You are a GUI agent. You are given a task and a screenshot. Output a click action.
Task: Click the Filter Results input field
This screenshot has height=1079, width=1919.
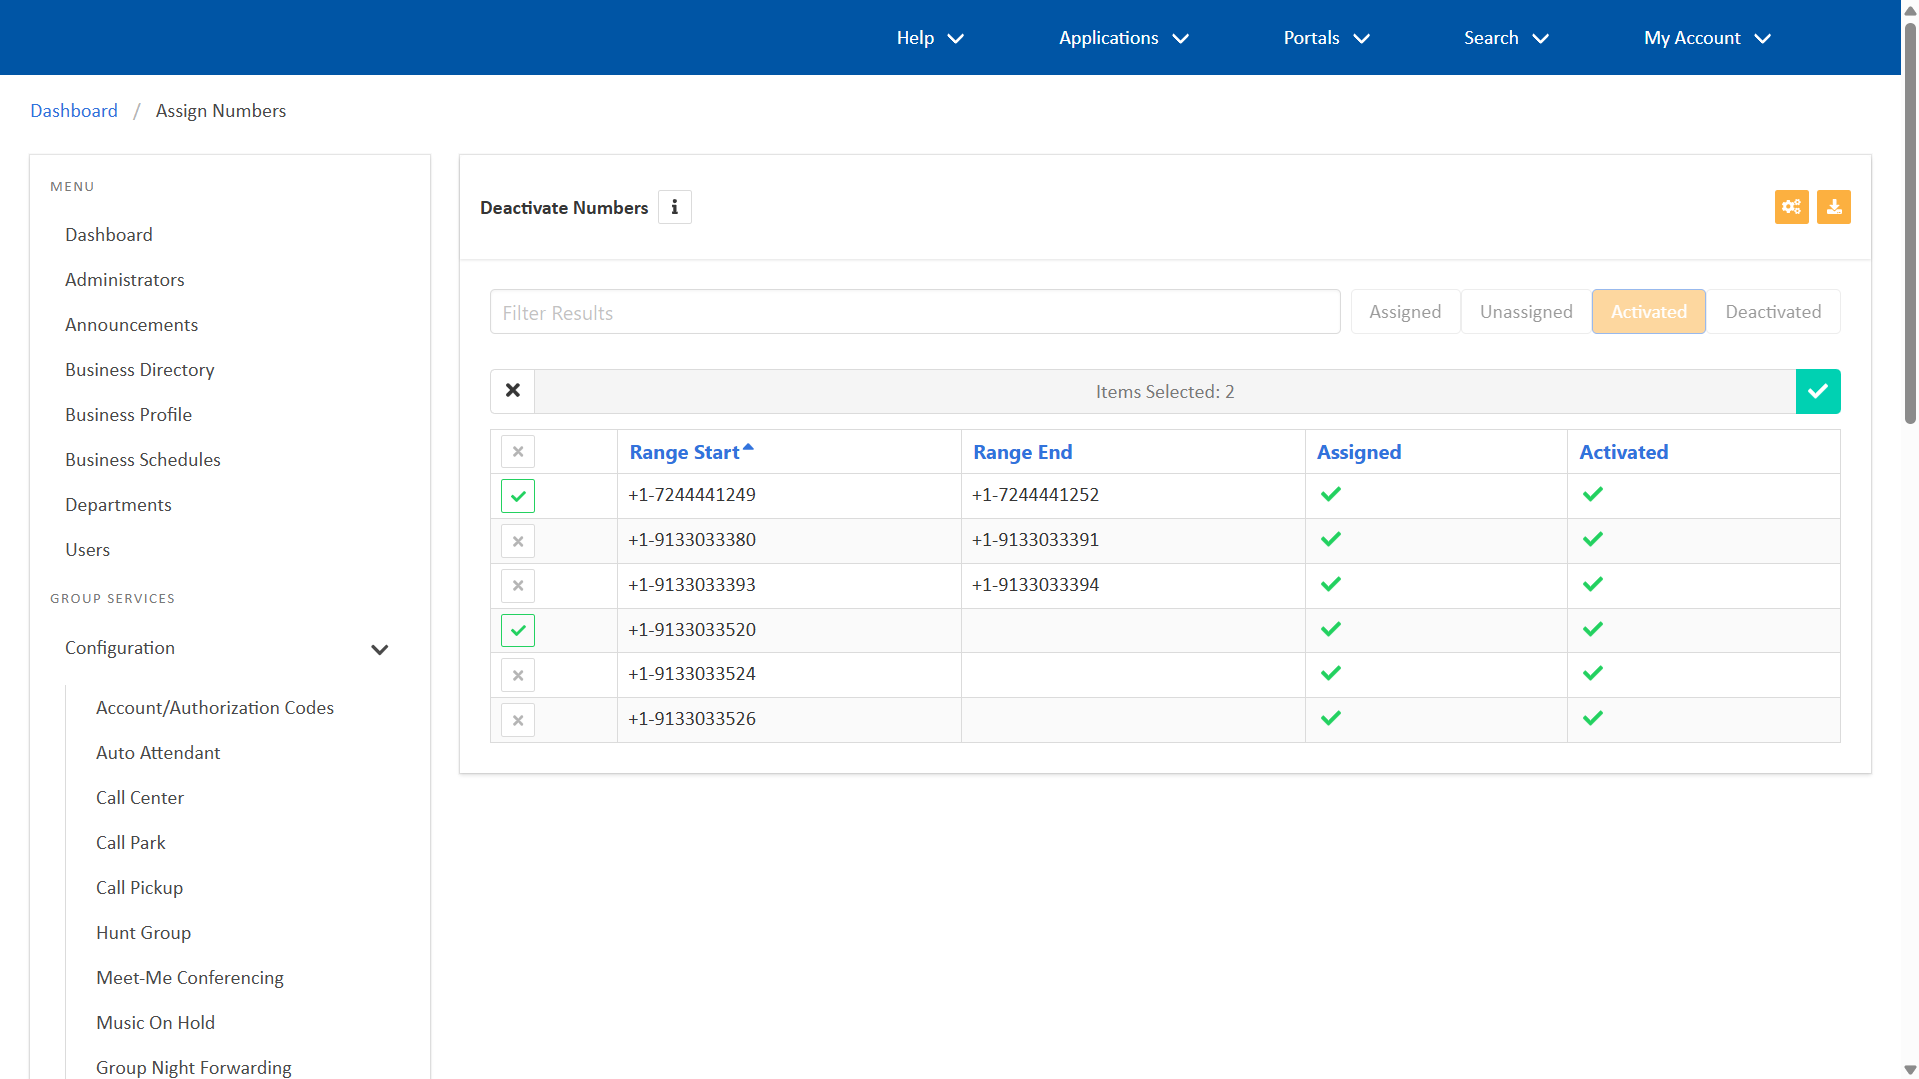click(914, 312)
